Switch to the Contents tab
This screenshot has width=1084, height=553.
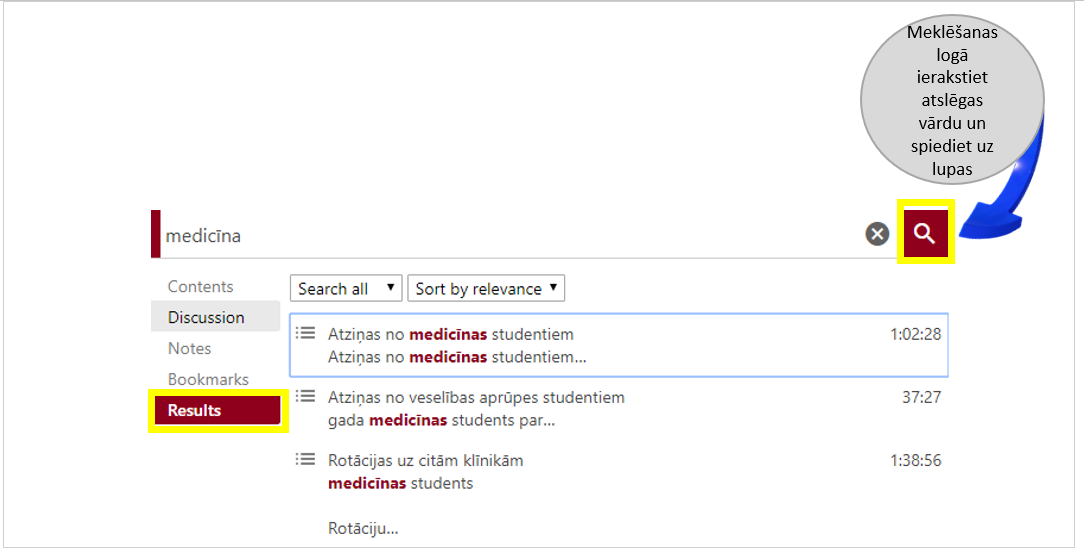pos(200,286)
